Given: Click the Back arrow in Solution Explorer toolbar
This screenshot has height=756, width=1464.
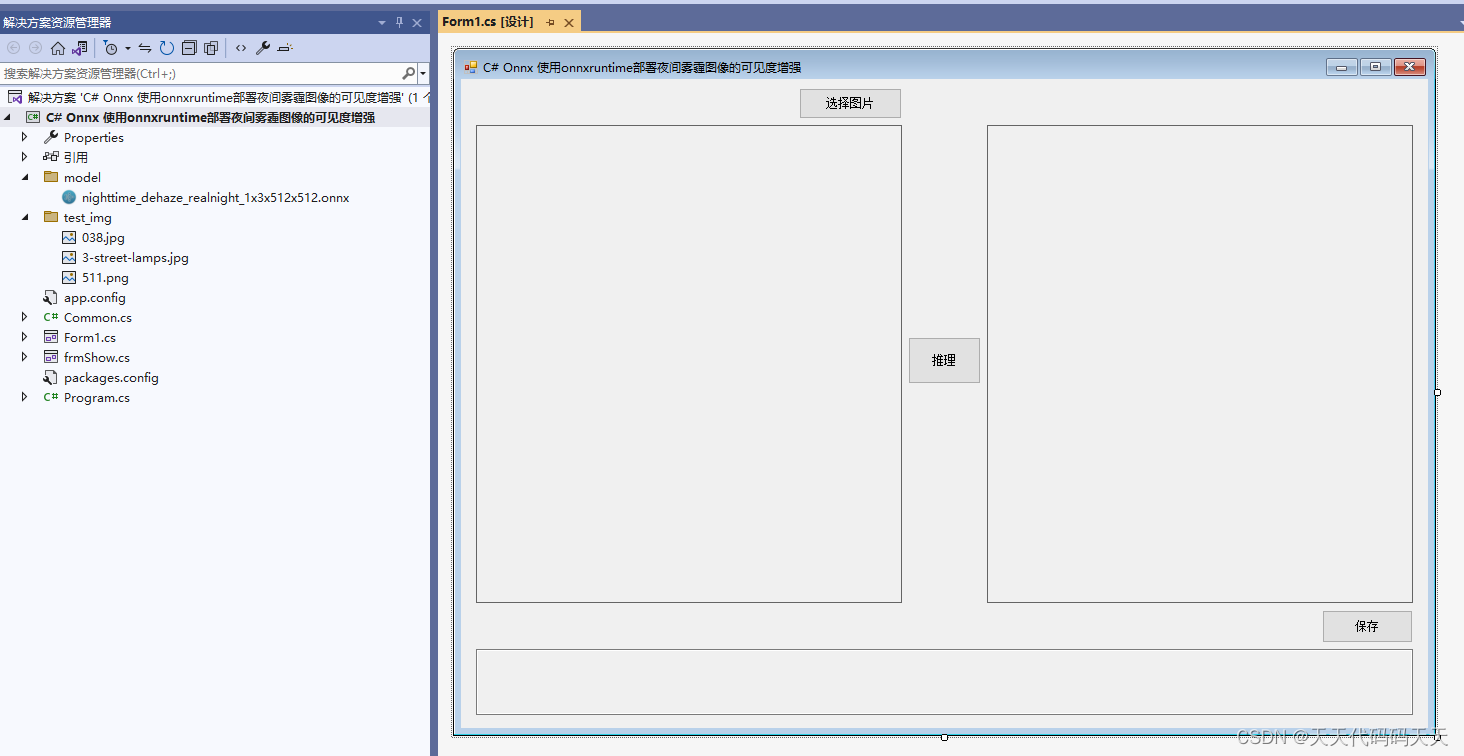Looking at the screenshot, I should pyautogui.click(x=13, y=48).
